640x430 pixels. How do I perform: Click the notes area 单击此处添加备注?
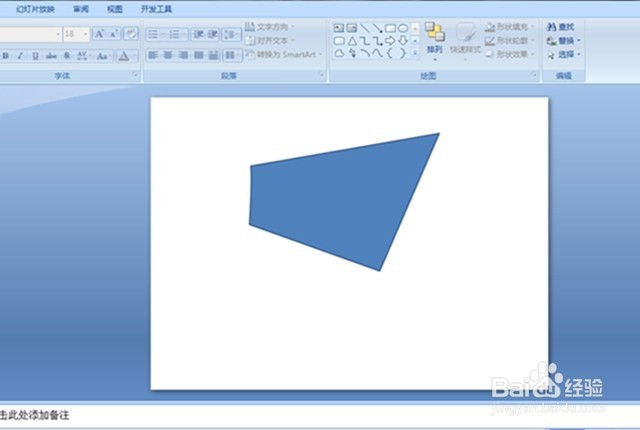point(34,415)
